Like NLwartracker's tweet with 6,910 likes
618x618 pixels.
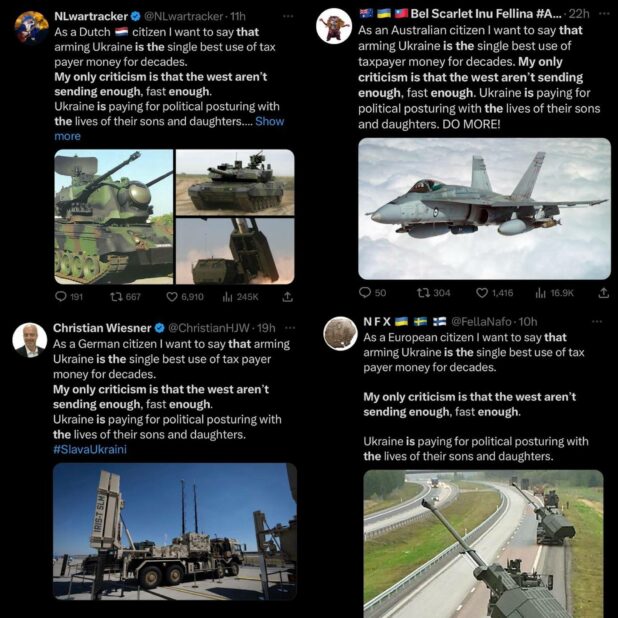pos(172,297)
